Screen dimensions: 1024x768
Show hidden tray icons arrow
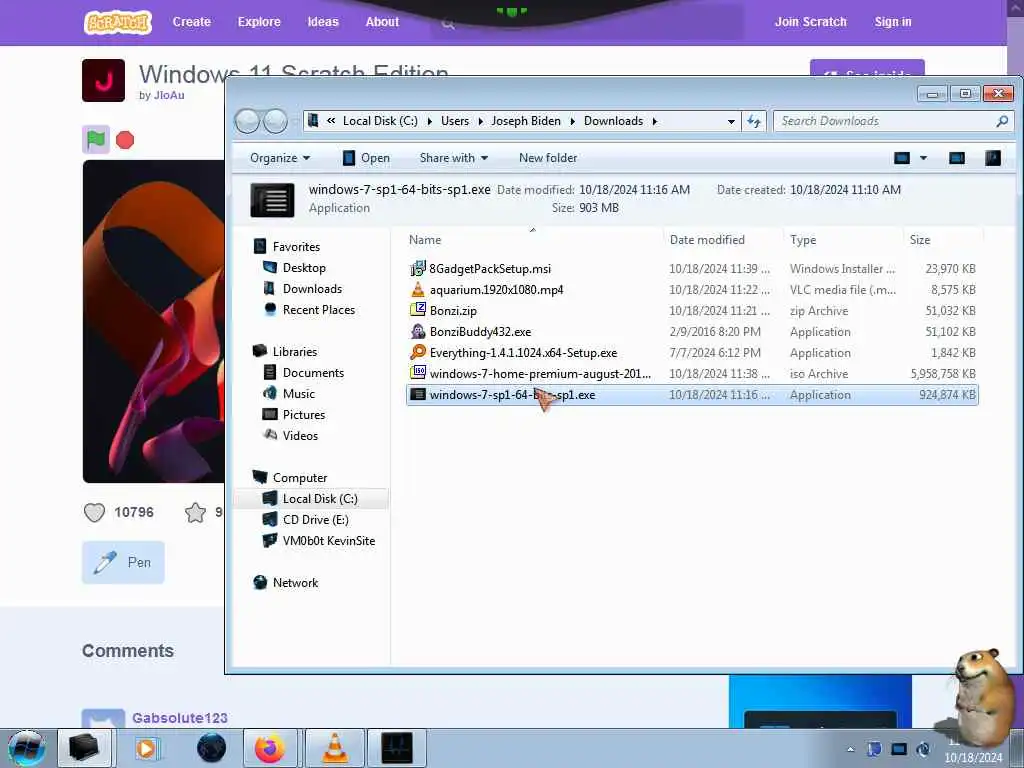pyautogui.click(x=850, y=750)
